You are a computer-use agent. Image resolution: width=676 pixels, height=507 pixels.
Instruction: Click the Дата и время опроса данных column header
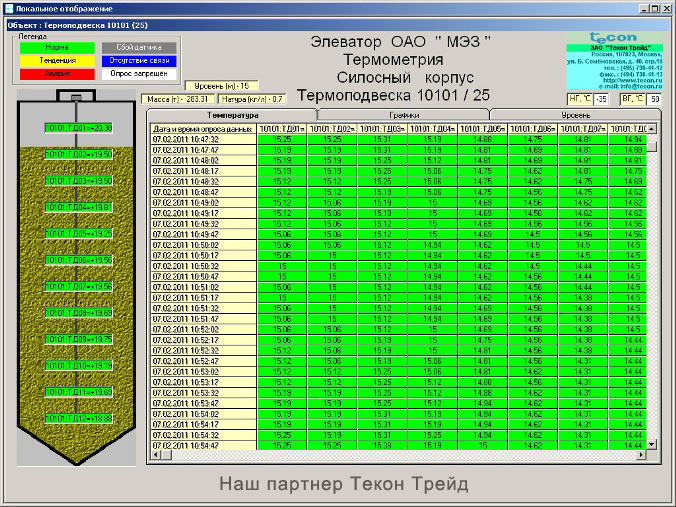tap(203, 128)
